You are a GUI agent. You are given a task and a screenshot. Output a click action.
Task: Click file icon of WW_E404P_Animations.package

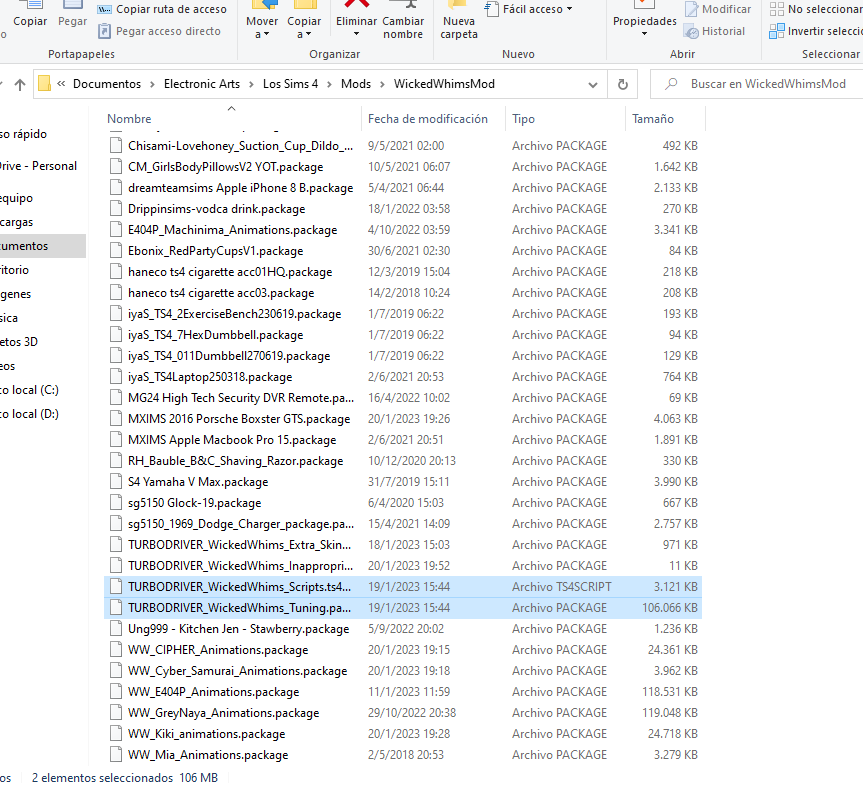tap(116, 692)
